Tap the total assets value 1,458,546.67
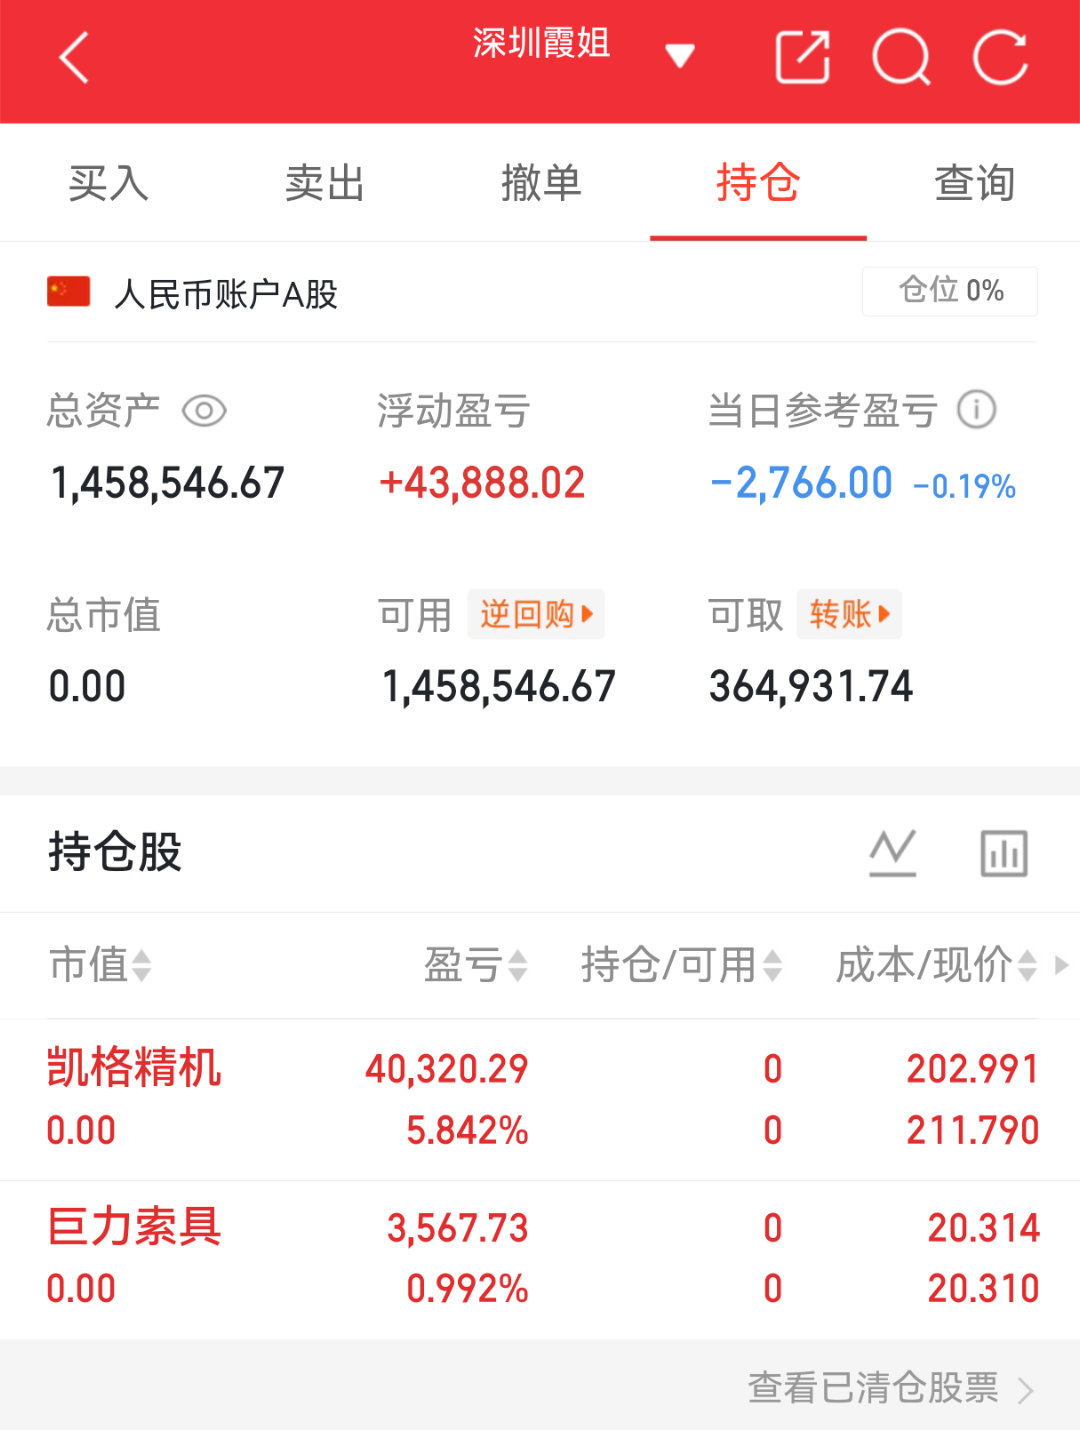The width and height of the screenshot is (1080, 1430). tap(168, 483)
